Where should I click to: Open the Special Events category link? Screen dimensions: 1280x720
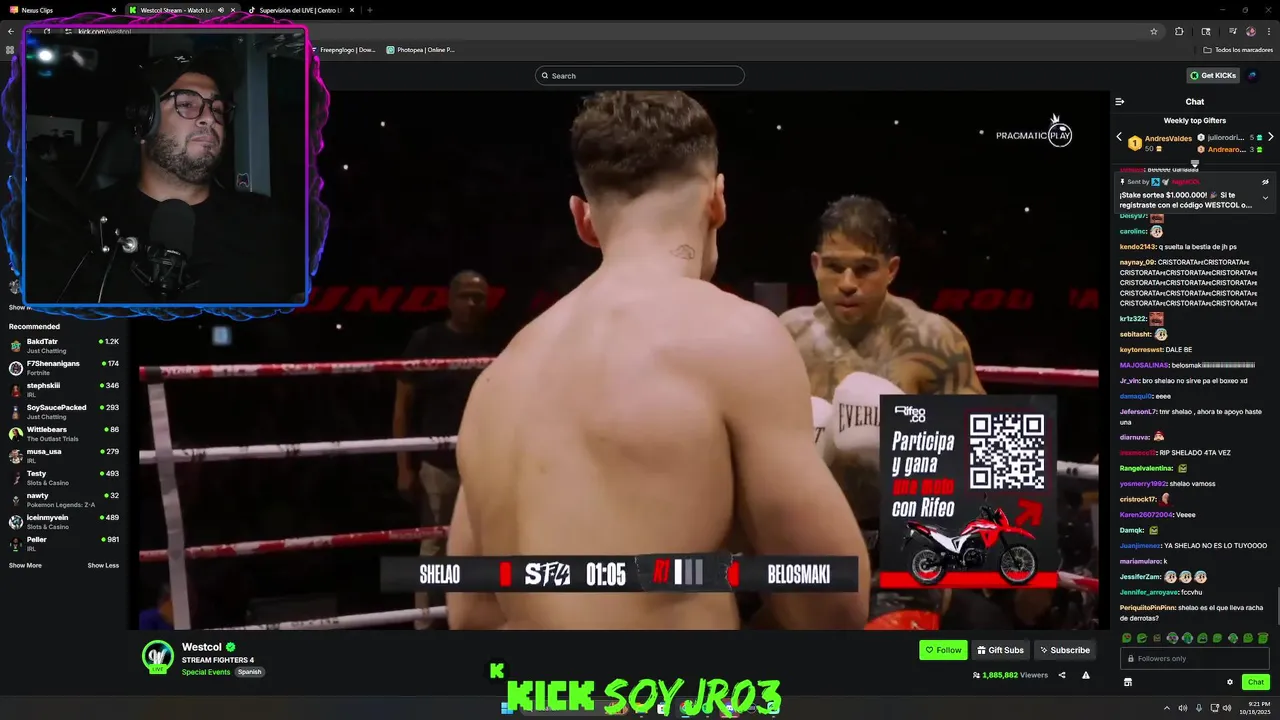click(206, 672)
